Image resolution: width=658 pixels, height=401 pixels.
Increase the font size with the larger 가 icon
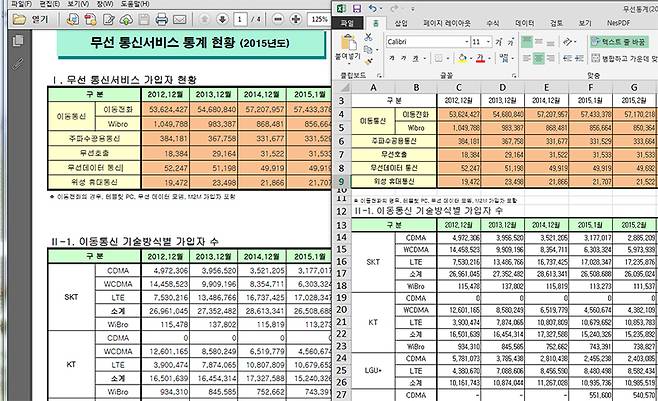pos(498,42)
